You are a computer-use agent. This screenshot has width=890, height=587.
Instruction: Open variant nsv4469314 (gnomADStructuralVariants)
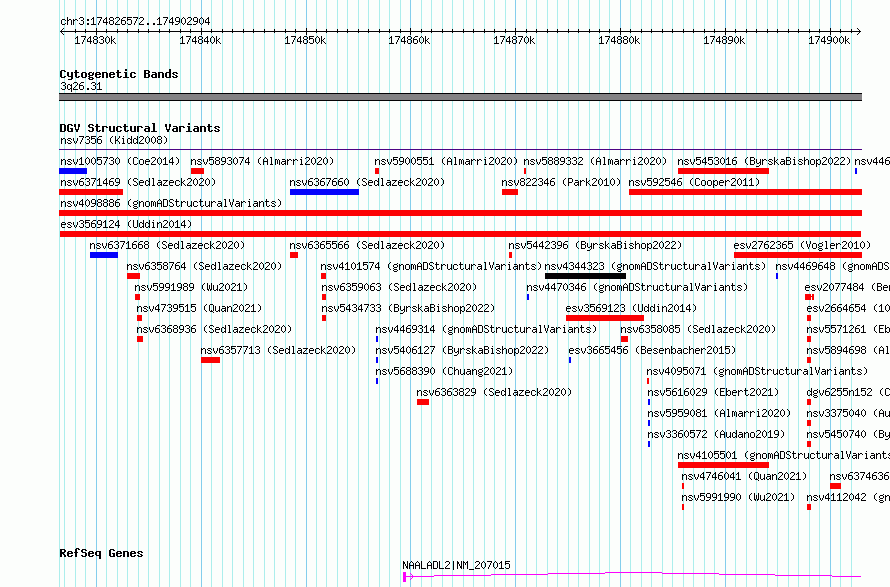486,329
